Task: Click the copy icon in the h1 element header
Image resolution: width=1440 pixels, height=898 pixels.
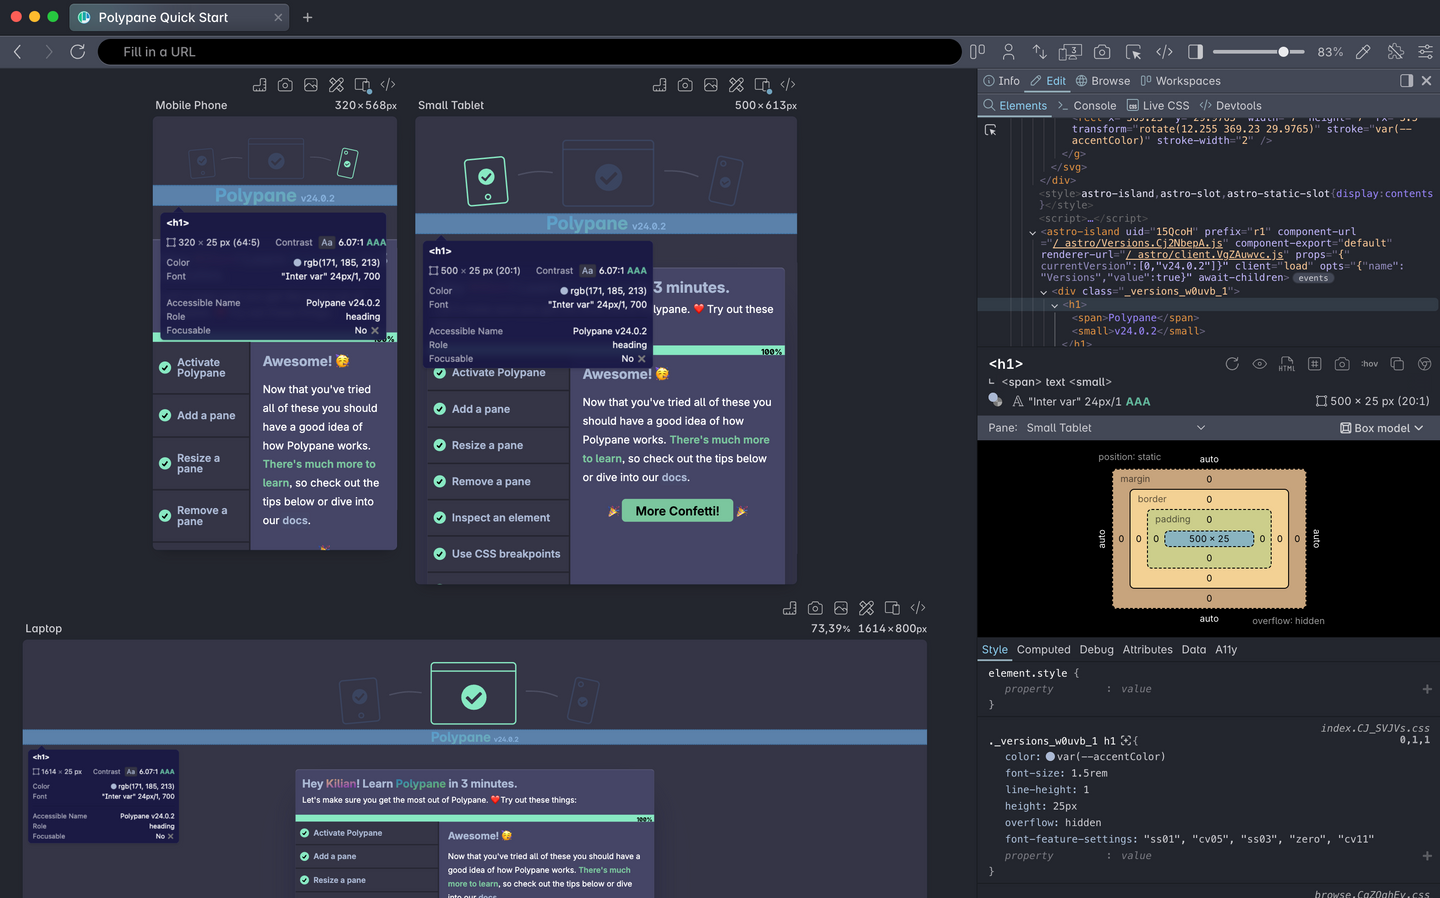Action: pos(1397,364)
